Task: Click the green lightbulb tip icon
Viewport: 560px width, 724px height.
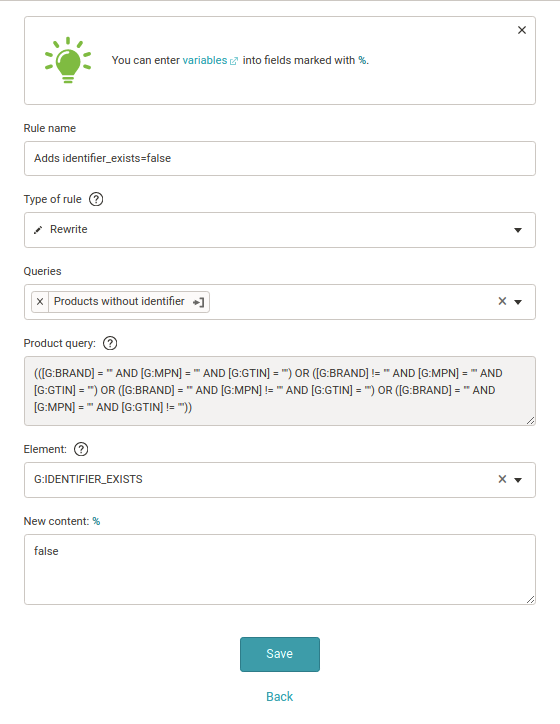Action: [x=68, y=60]
